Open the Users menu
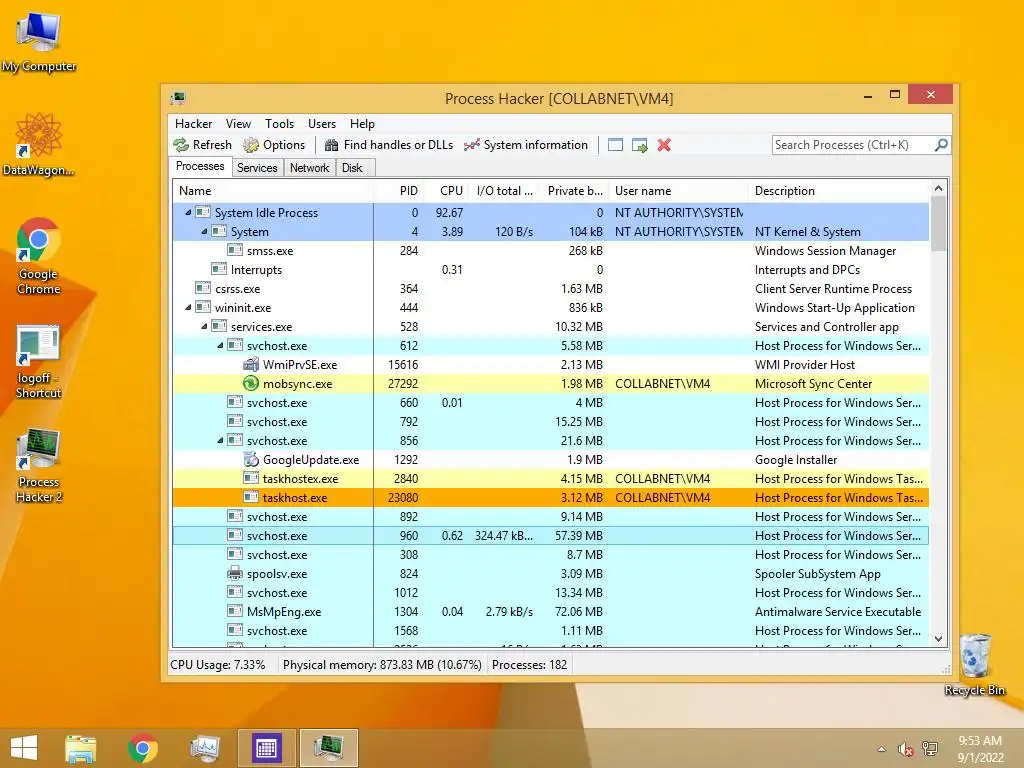This screenshot has width=1024, height=768. click(322, 123)
